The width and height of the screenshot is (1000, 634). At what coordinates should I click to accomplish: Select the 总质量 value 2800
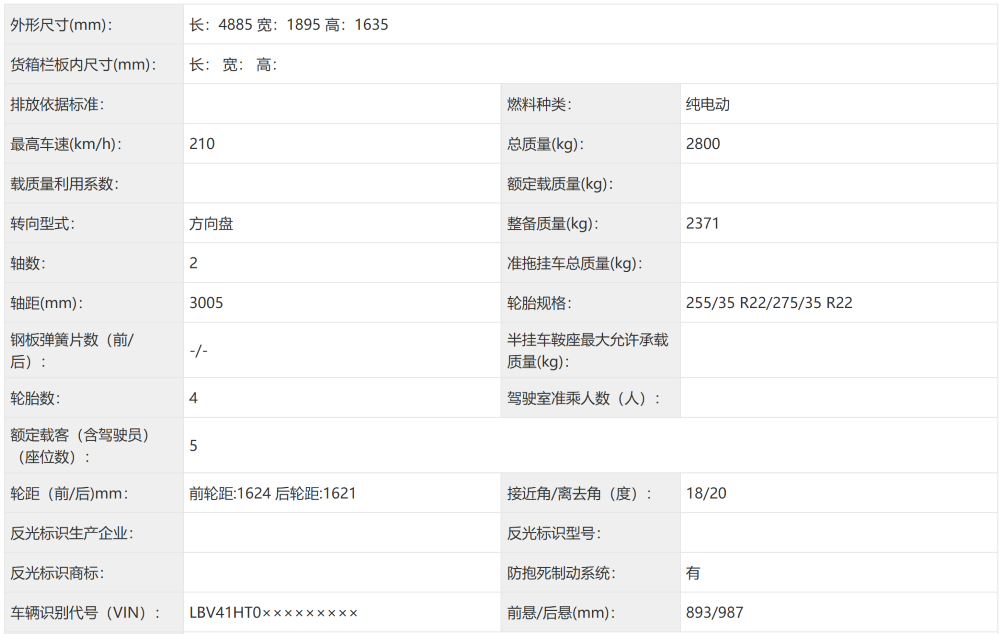(705, 143)
